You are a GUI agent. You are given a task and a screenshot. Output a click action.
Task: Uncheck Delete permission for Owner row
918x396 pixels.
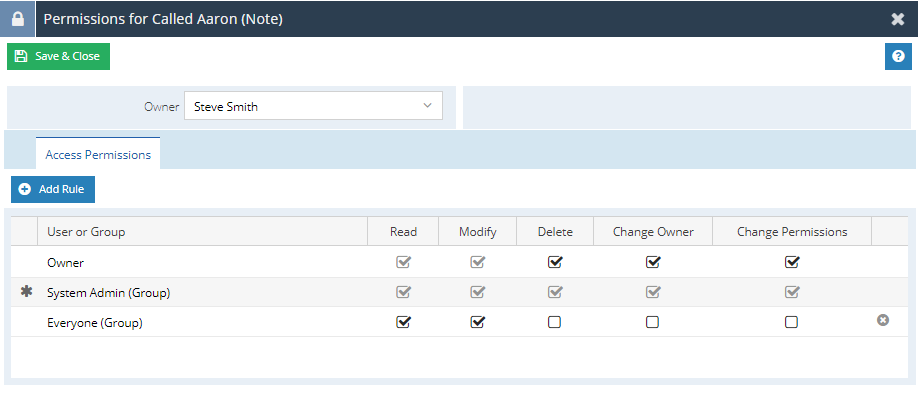(555, 262)
